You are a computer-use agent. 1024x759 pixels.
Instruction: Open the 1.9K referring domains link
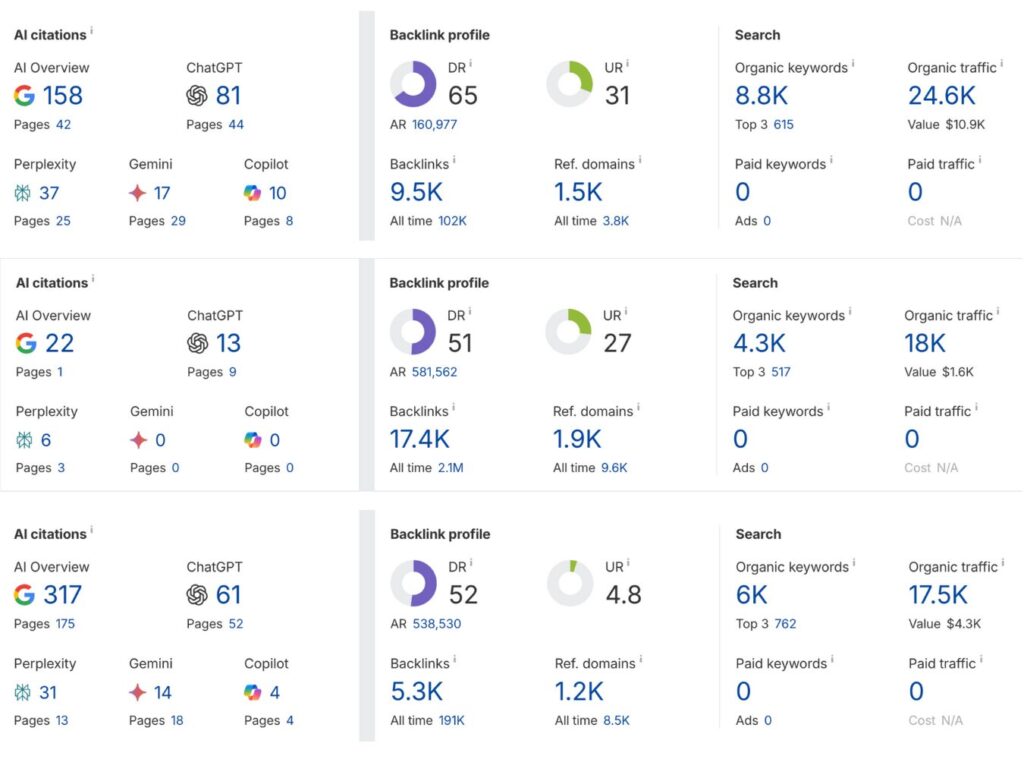coord(577,440)
